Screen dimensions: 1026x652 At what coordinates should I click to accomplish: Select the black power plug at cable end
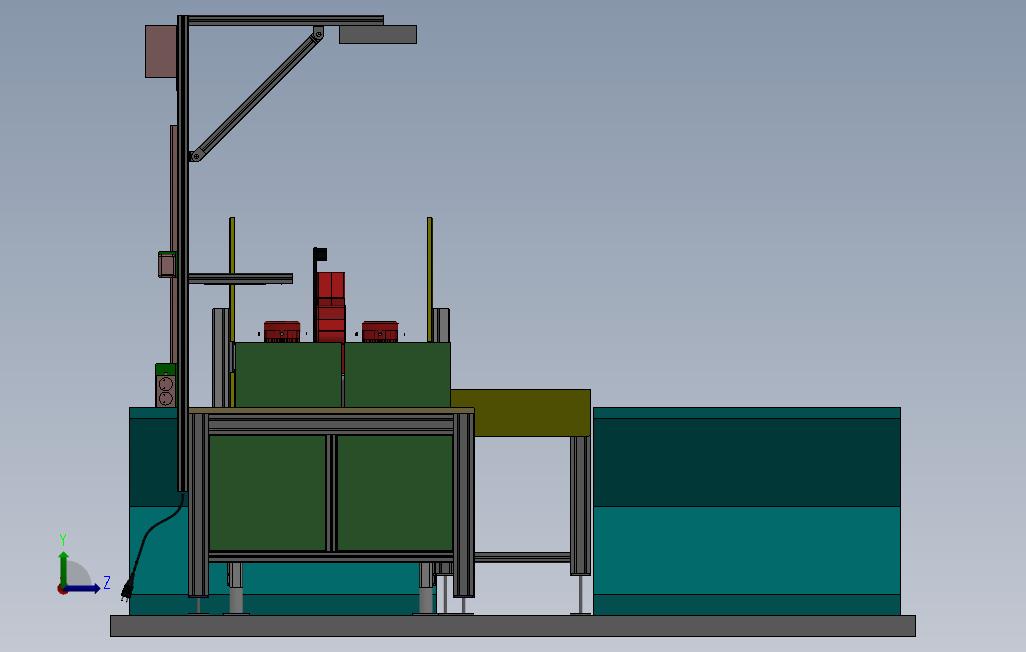(x=128, y=588)
